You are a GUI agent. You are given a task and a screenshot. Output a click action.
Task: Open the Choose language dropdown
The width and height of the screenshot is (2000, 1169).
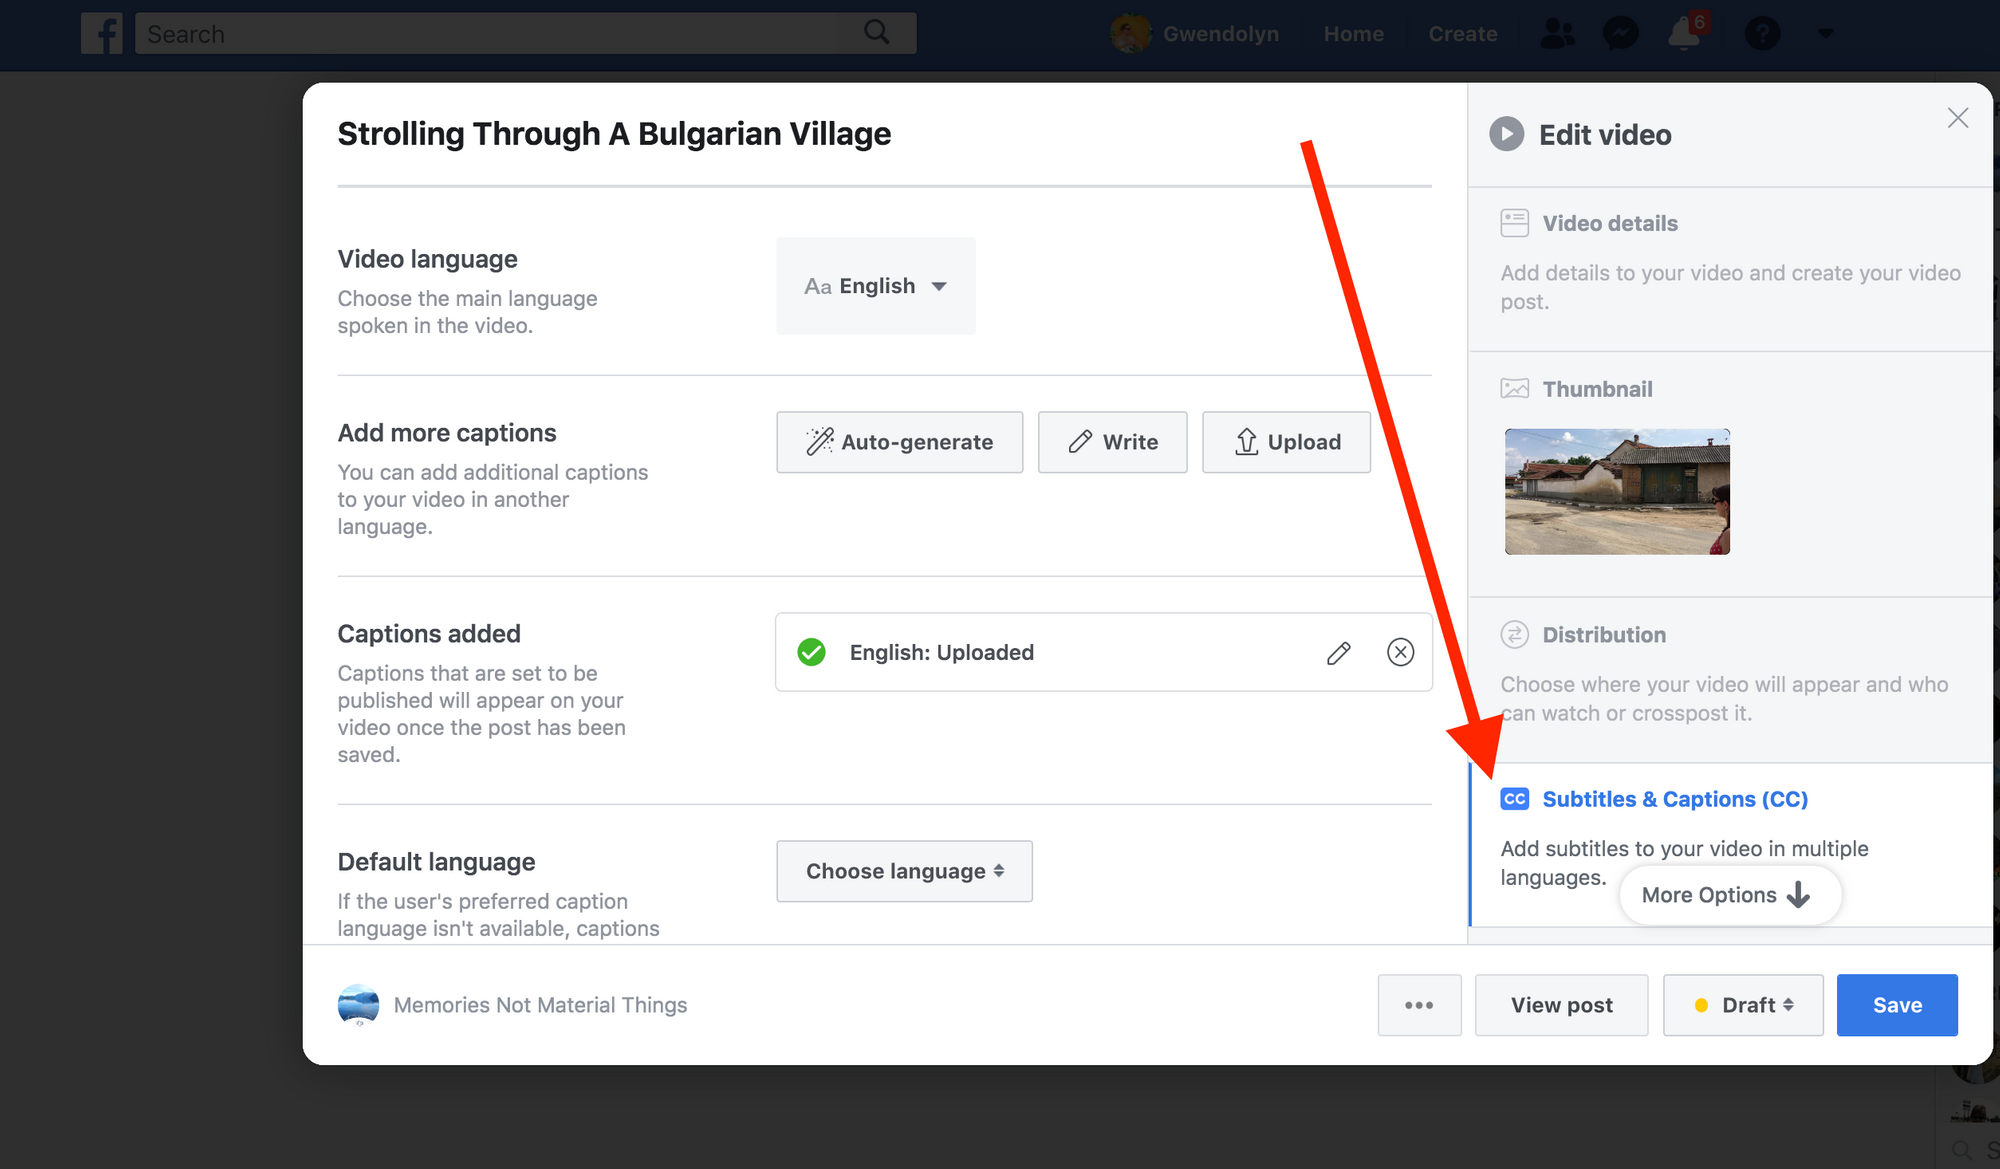[904, 871]
